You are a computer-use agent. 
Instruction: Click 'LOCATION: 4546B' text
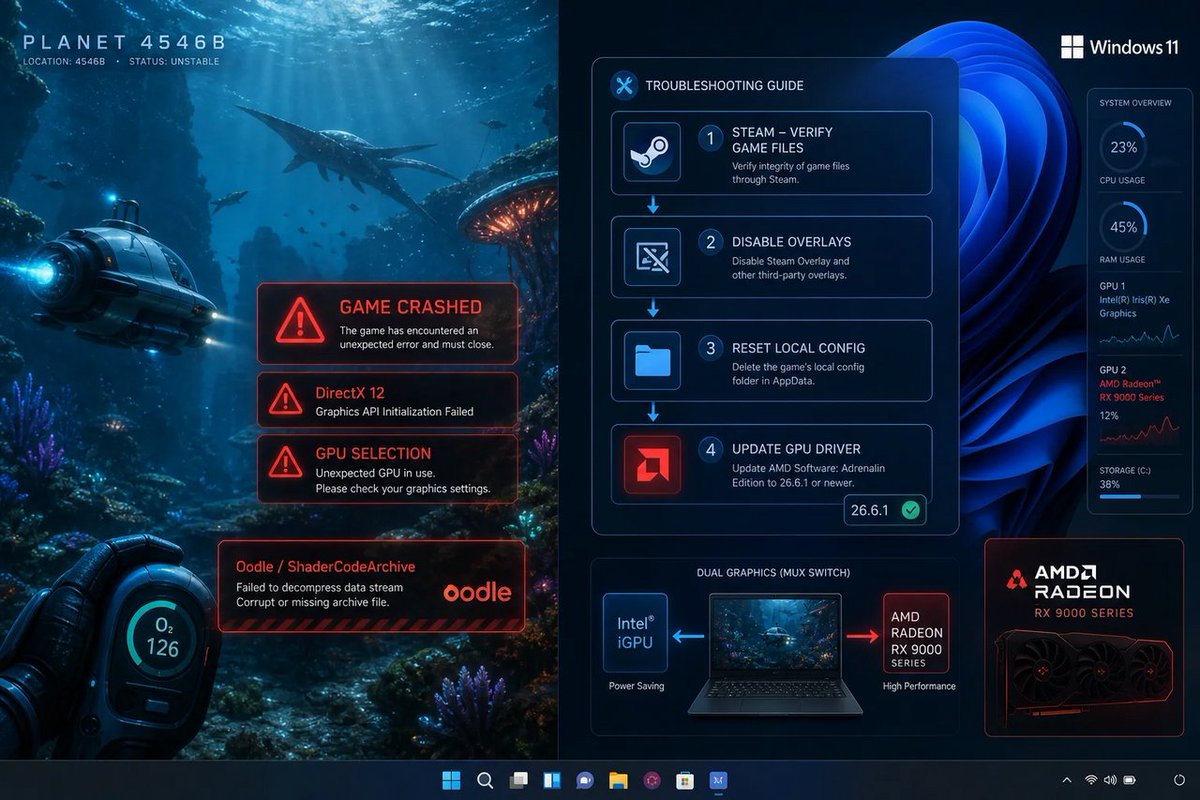point(63,62)
